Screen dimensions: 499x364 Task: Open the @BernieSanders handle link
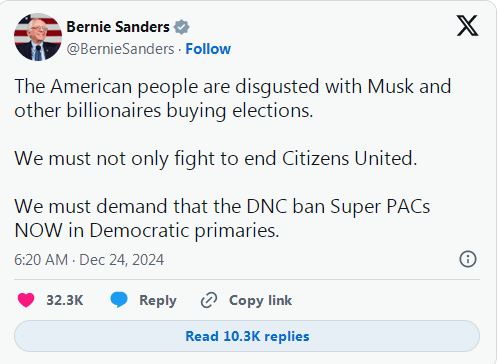coord(120,49)
